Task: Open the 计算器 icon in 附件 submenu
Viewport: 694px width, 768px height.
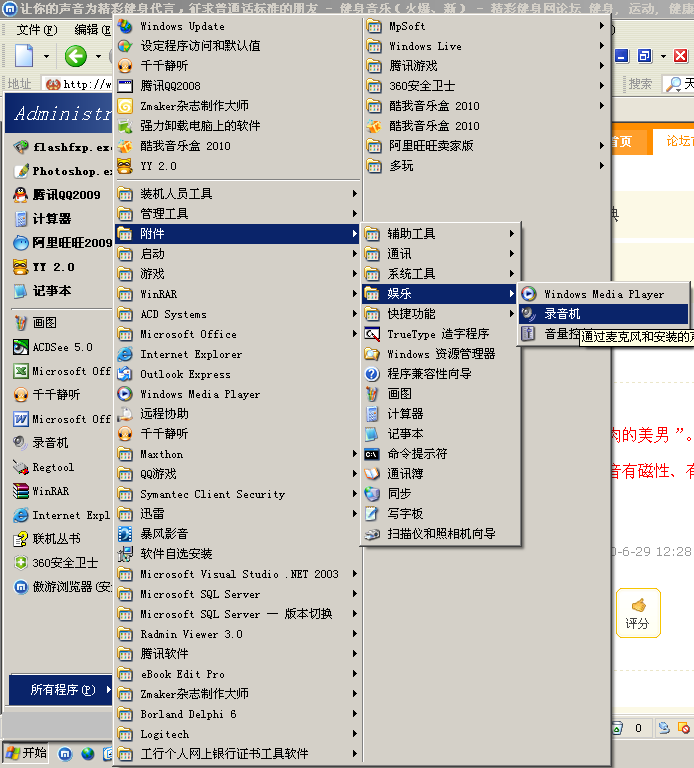Action: (372, 414)
